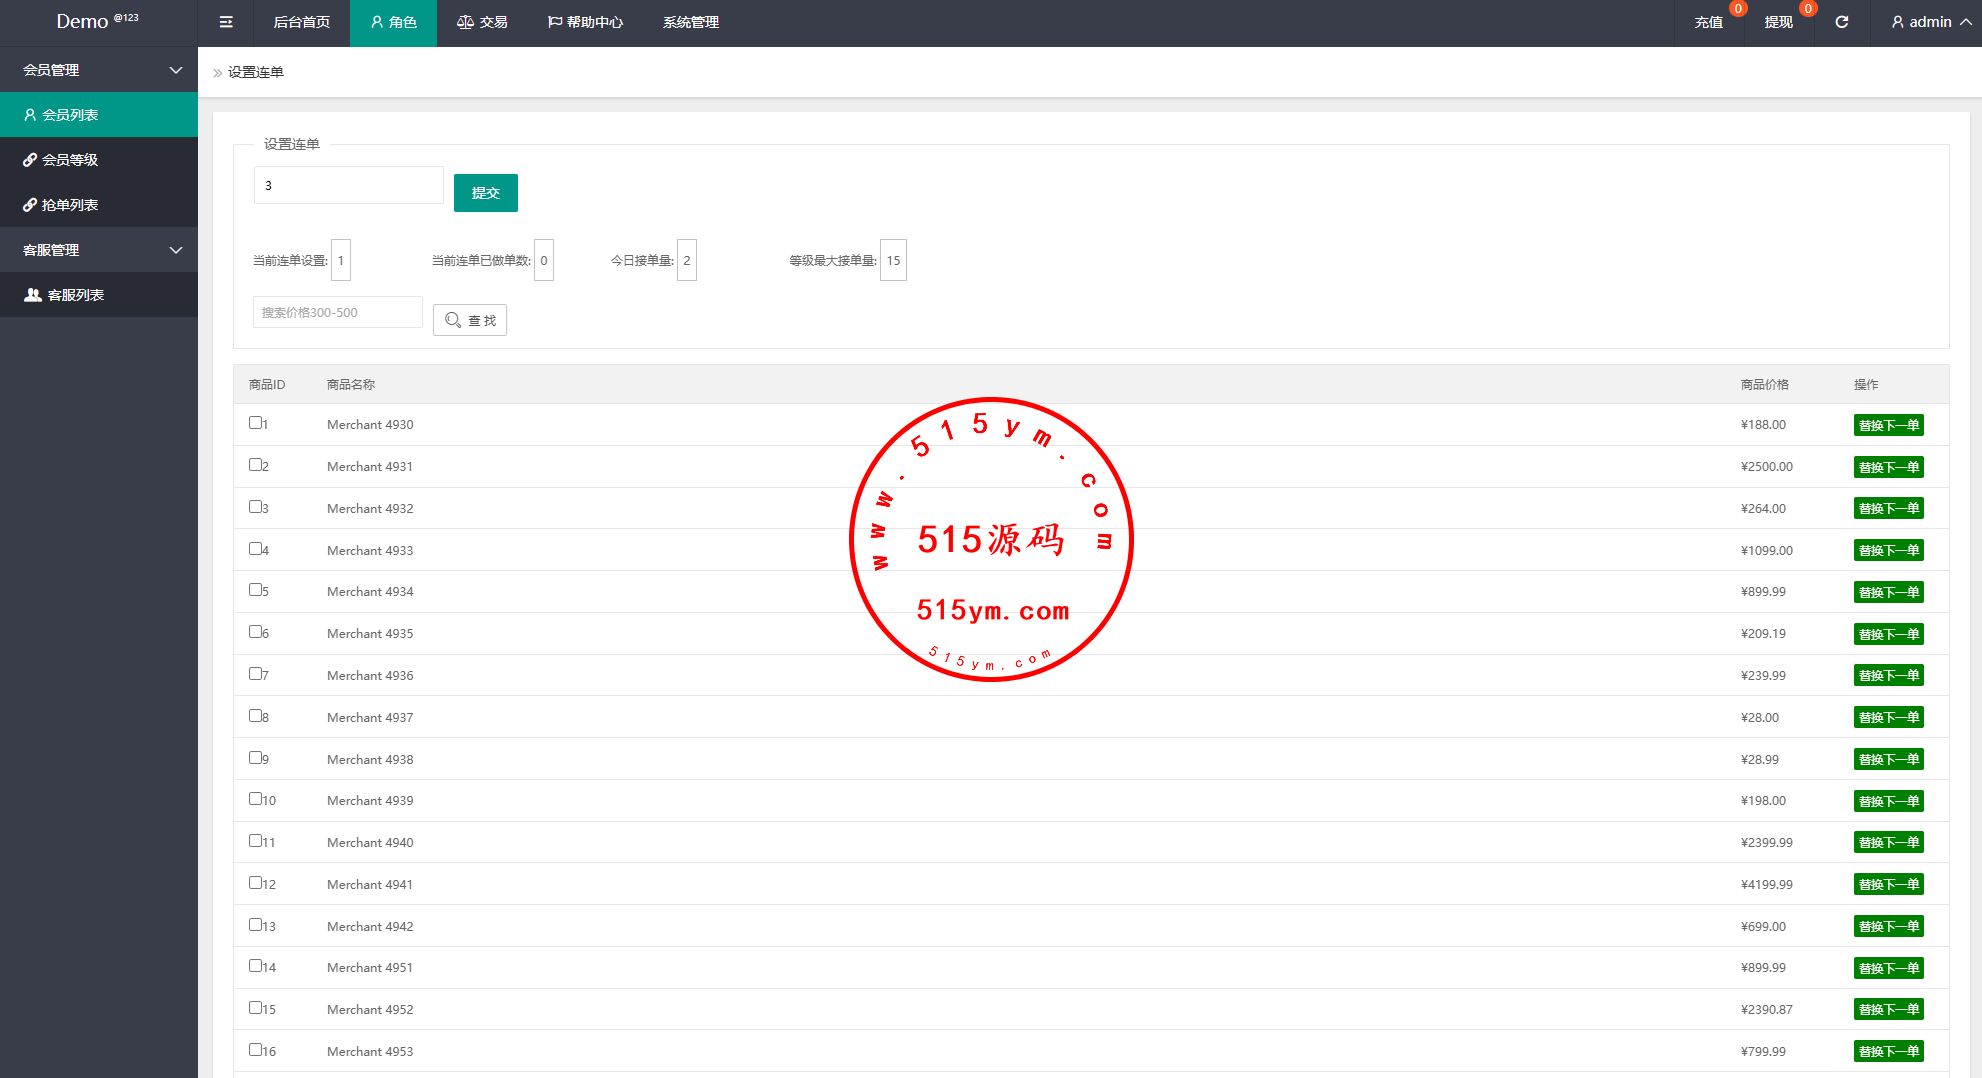The height and width of the screenshot is (1078, 1982).
Task: Click the sidebar collapse hamburger icon
Action: click(226, 22)
